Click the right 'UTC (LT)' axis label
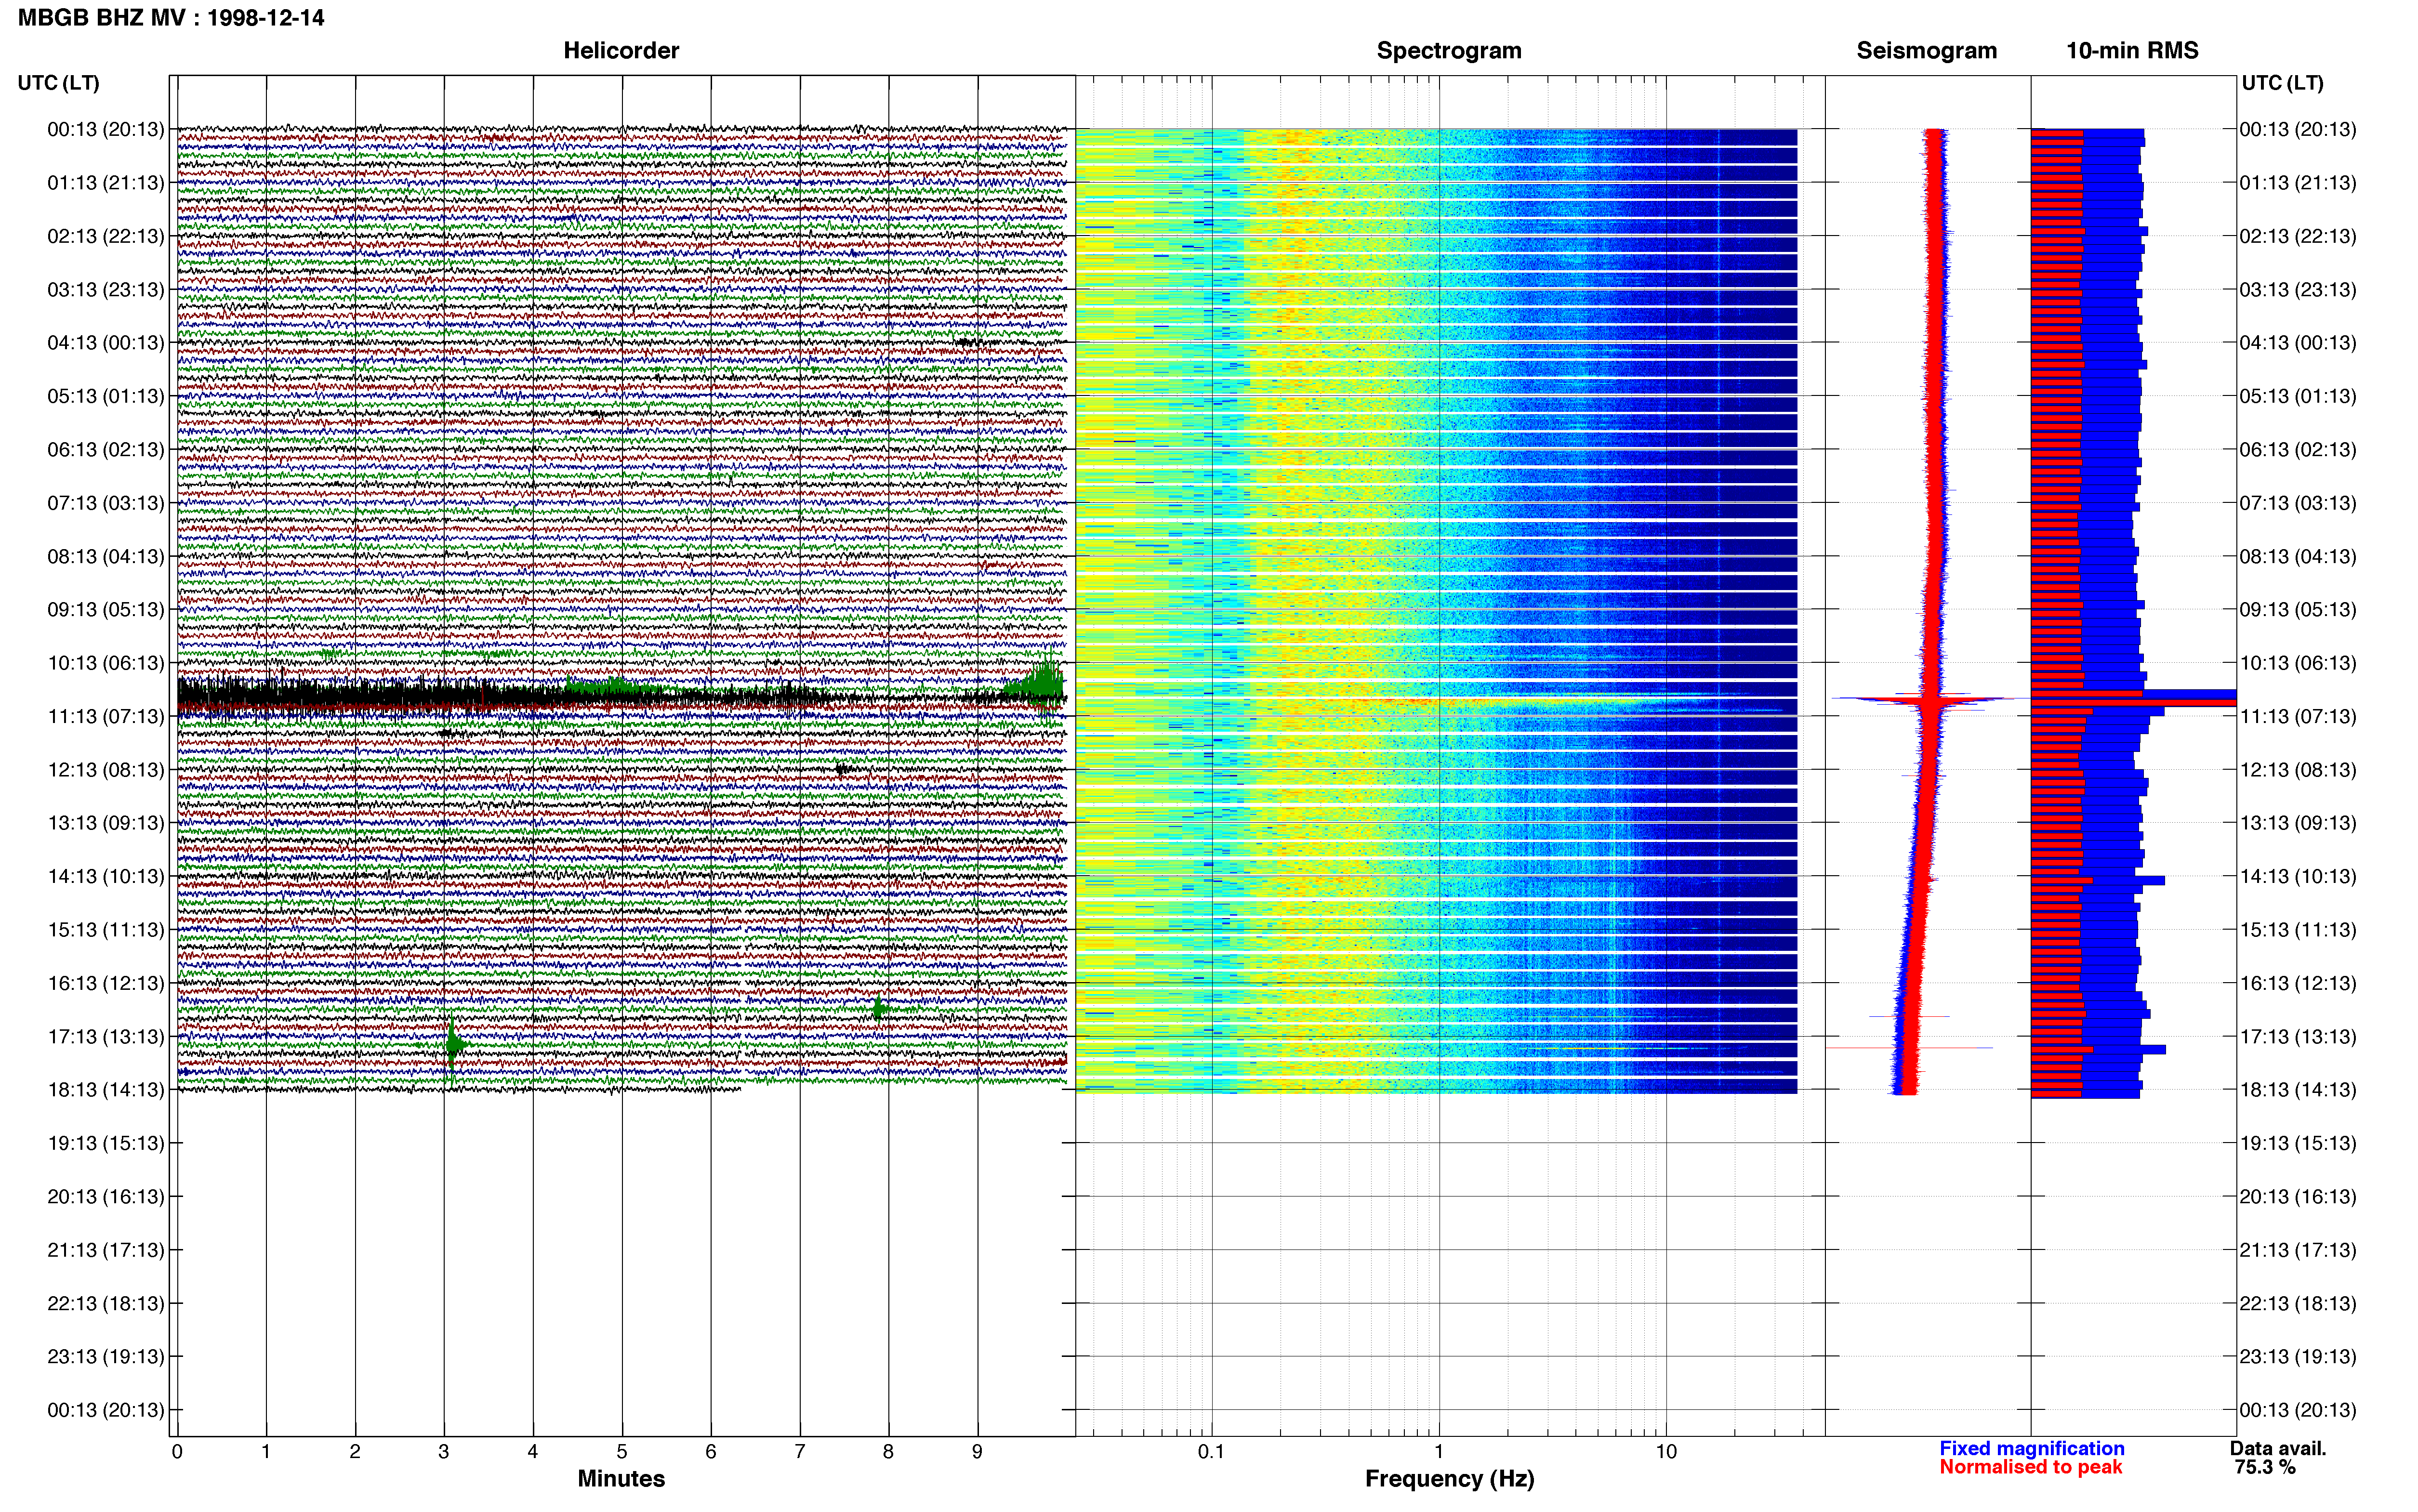The height and width of the screenshot is (1512, 2418). (2282, 83)
